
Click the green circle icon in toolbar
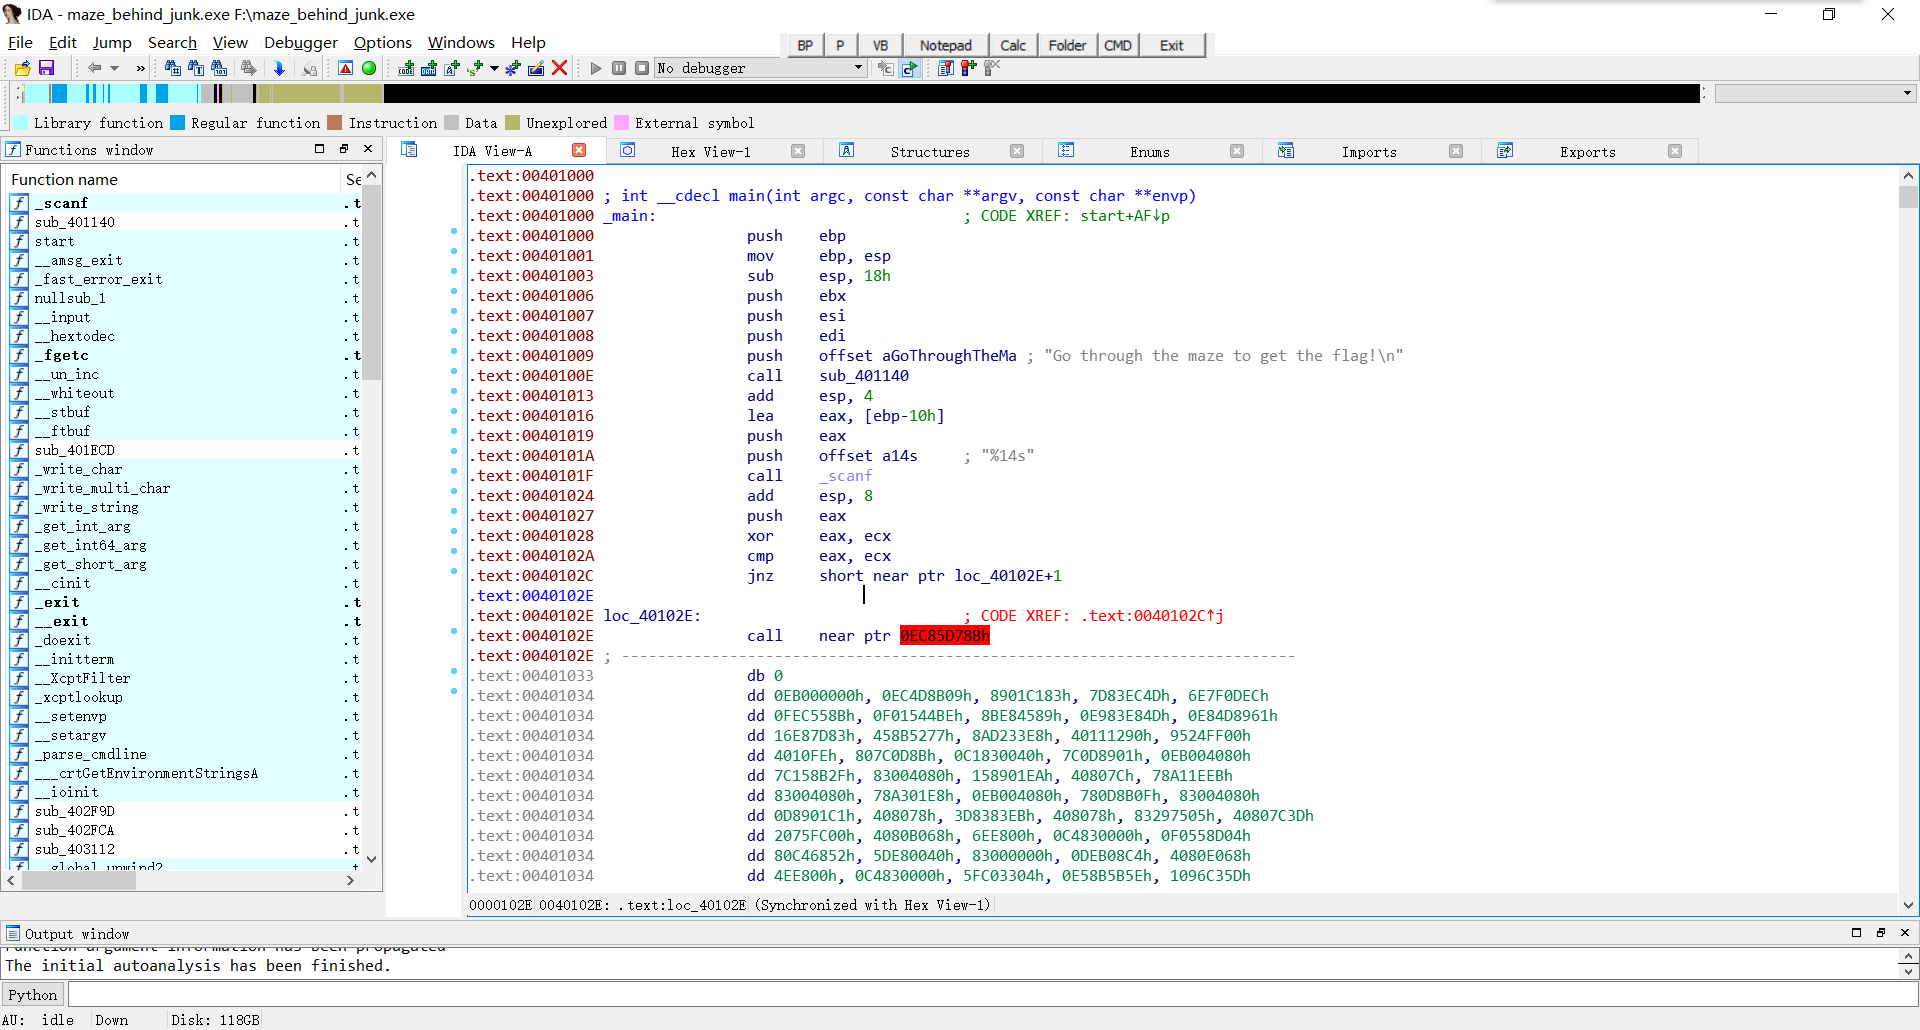click(x=369, y=68)
